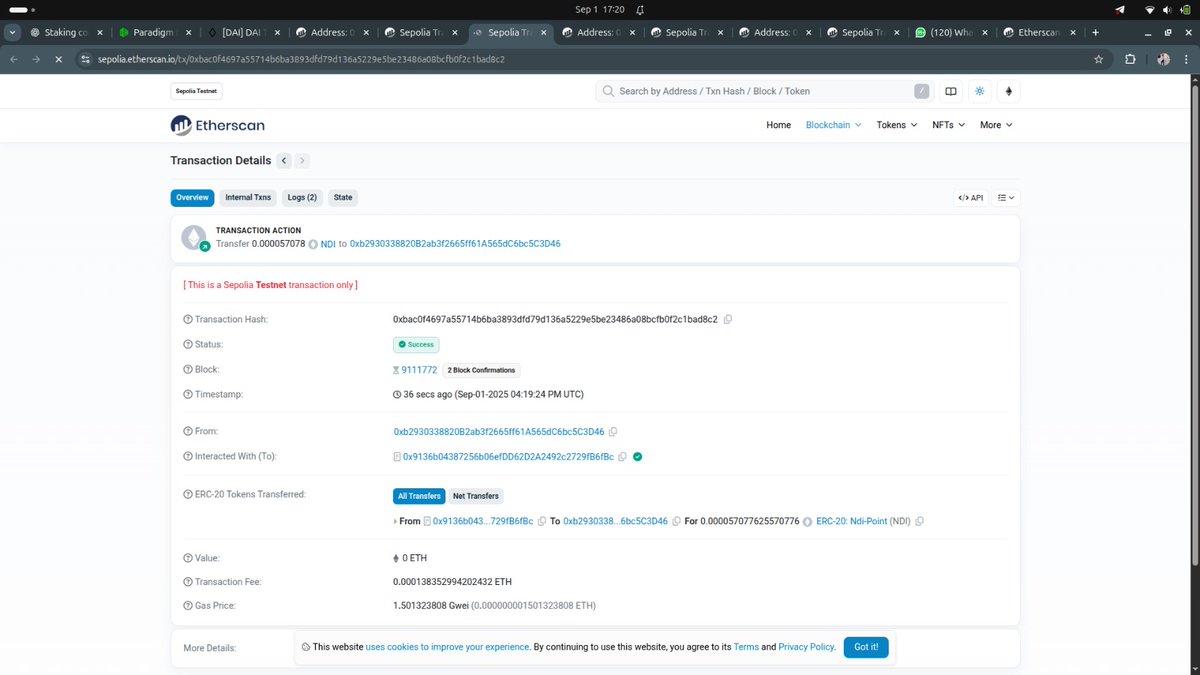Open the Logs (2) tab
This screenshot has height=675, width=1200.
click(x=302, y=198)
